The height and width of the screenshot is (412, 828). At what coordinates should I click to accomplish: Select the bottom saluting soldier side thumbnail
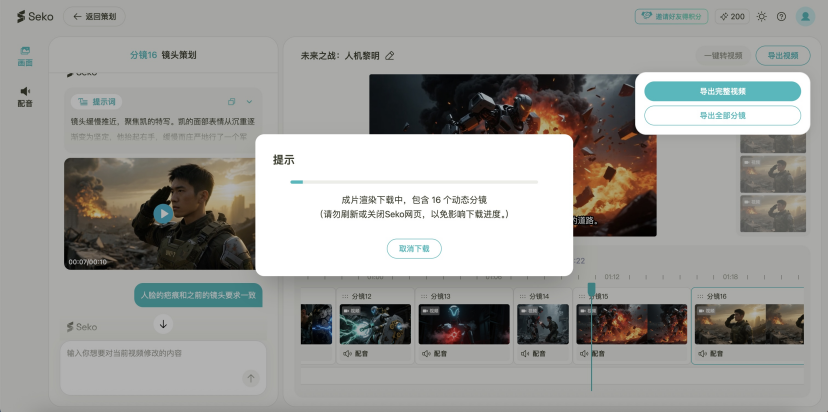coord(773,213)
